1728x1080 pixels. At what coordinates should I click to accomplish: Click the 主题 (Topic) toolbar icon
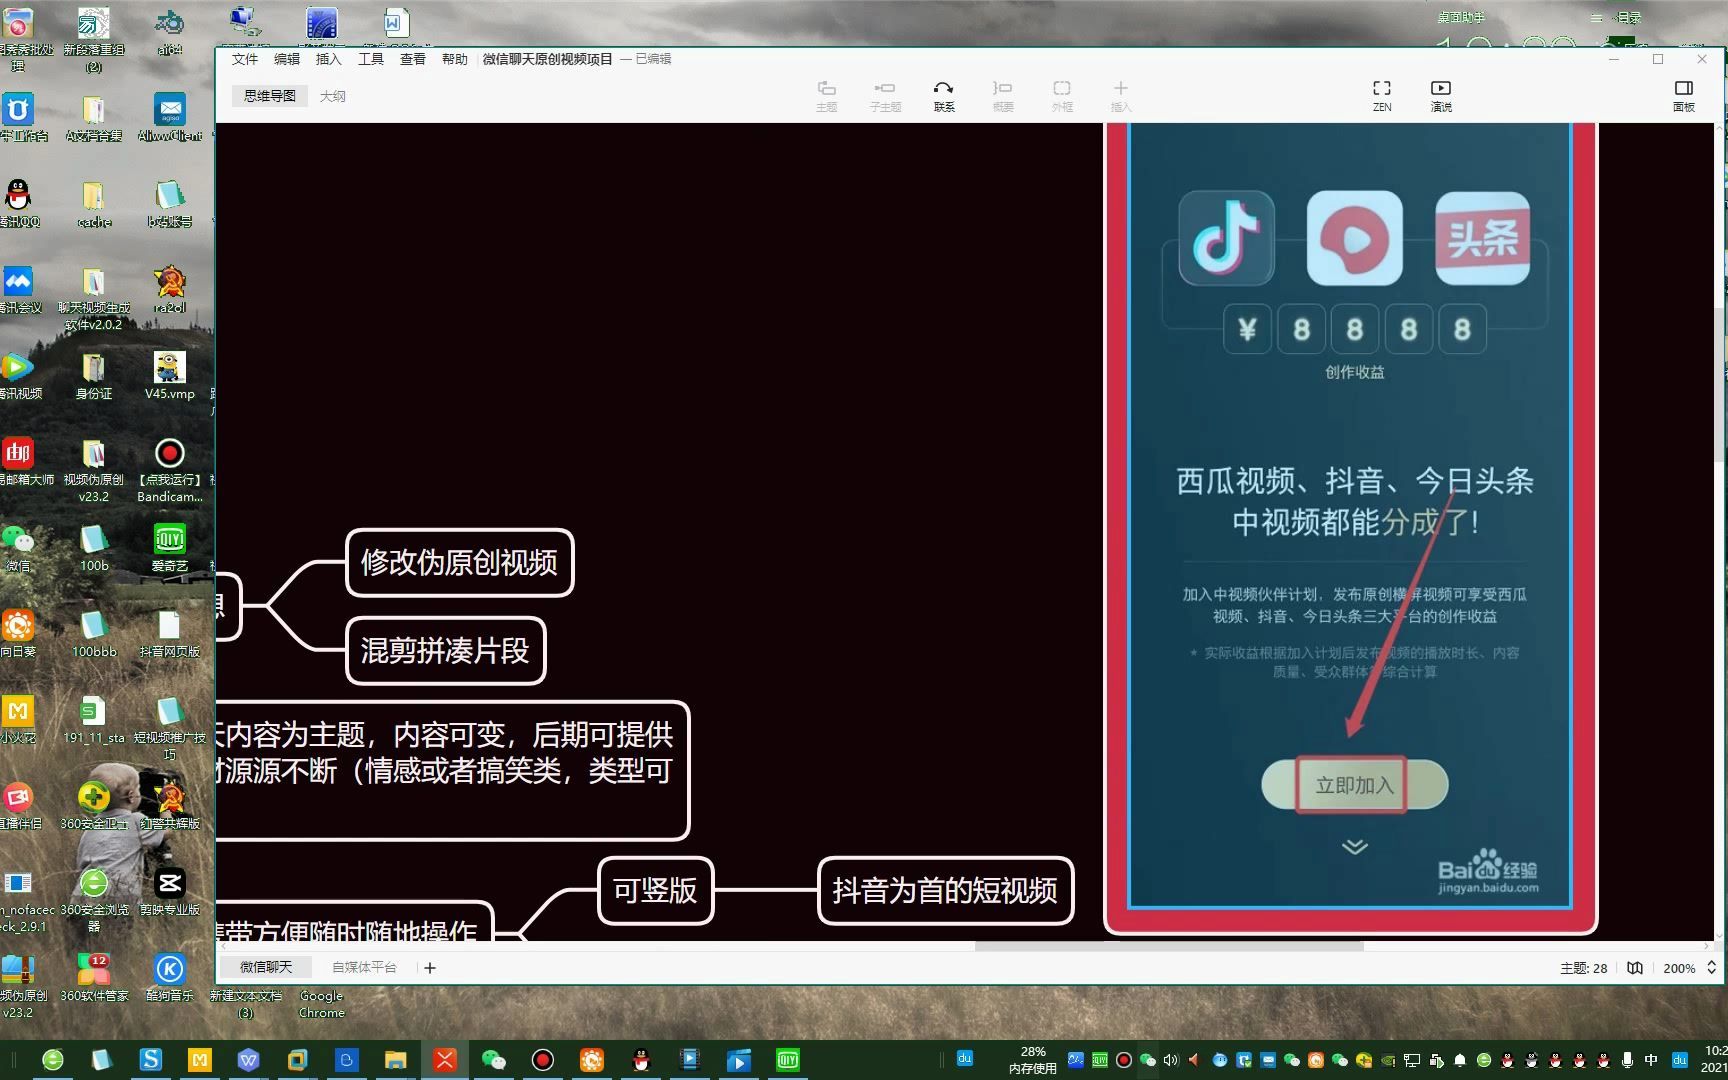(826, 96)
